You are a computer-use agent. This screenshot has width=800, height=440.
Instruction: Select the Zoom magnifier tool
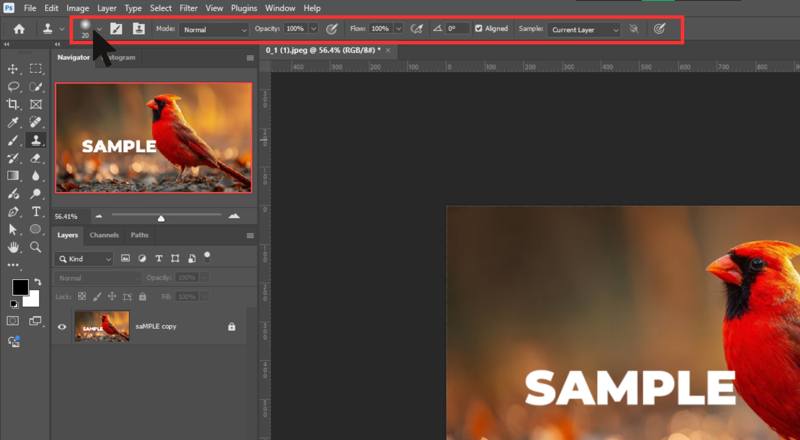point(36,246)
